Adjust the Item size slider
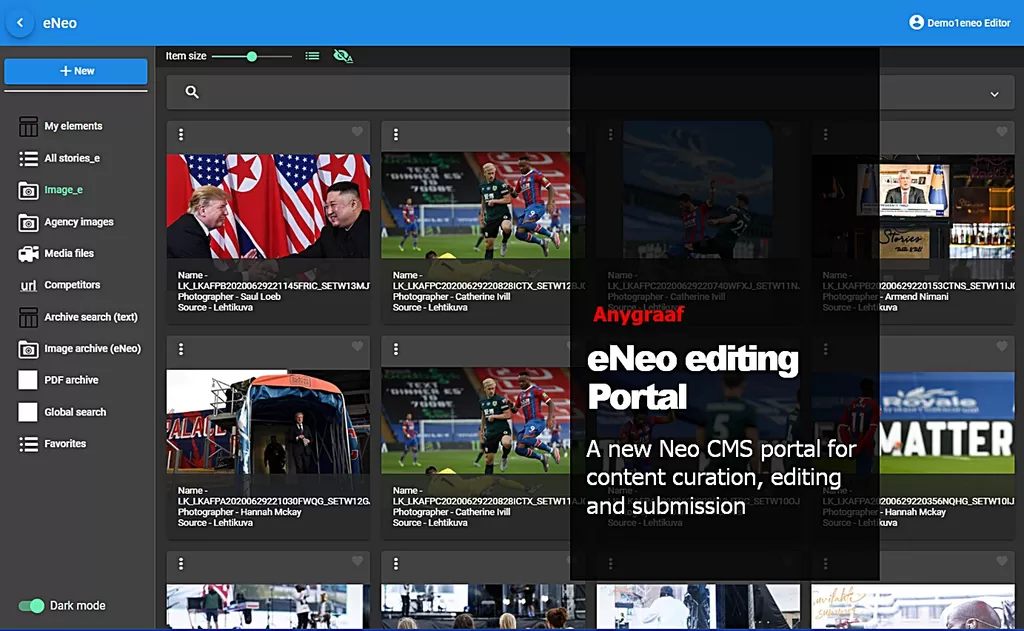The image size is (1024, 631). point(252,56)
